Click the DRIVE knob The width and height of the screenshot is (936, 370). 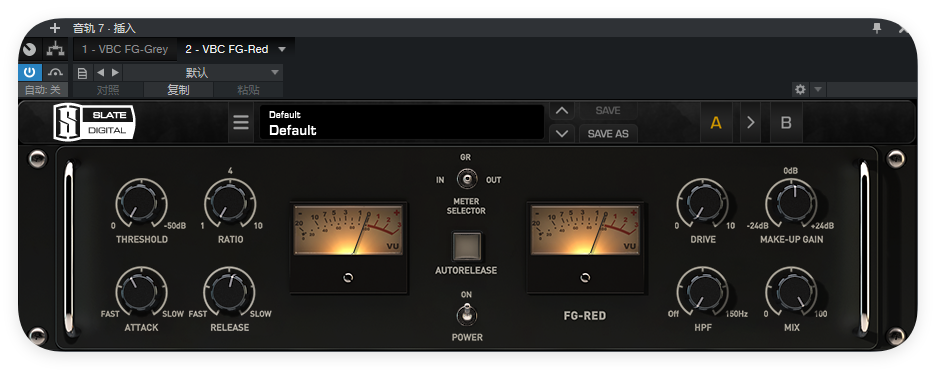click(x=702, y=203)
